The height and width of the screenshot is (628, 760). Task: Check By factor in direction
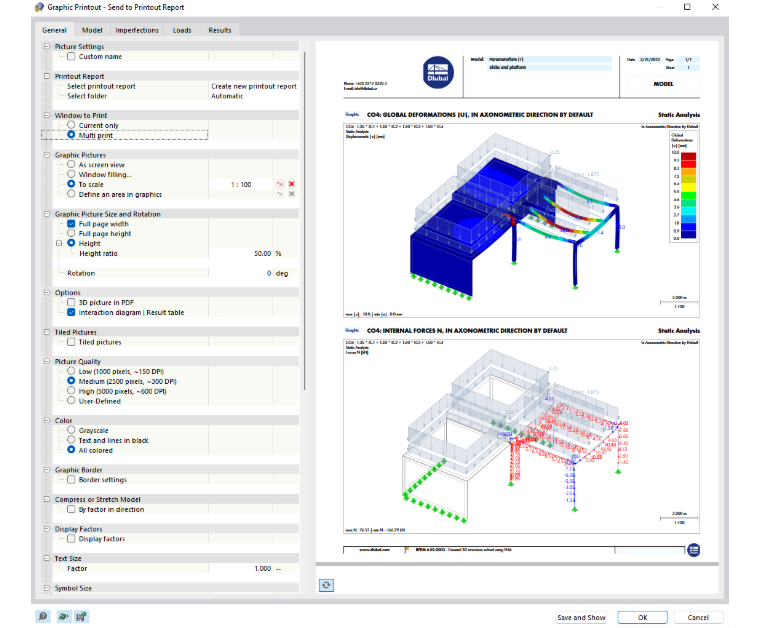71,509
